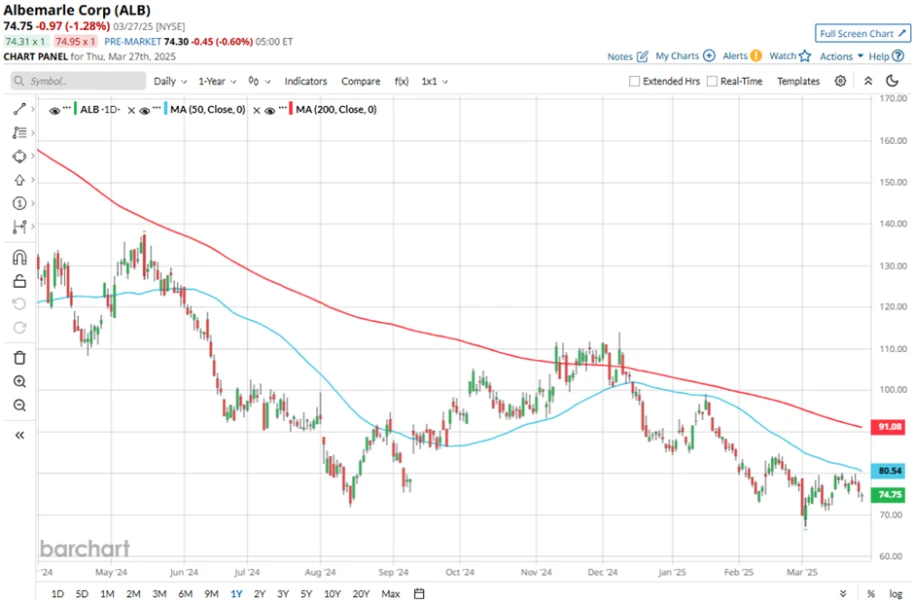
Task: Click the 80.54 blue price label
Action: coord(888,471)
